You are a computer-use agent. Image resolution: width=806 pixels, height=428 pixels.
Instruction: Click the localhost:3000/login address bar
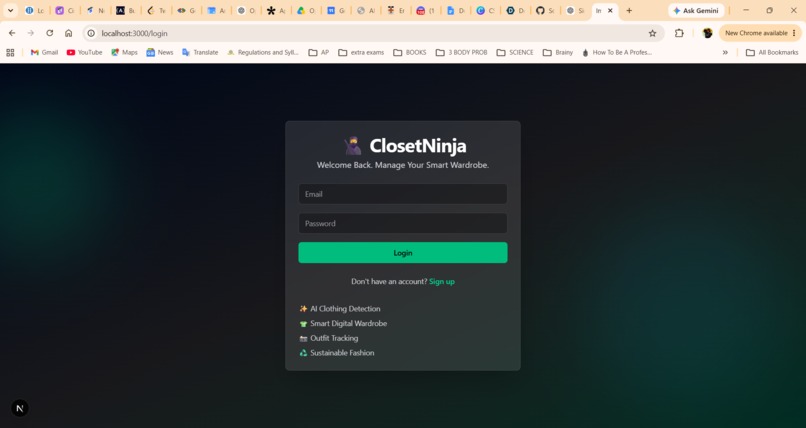pos(373,33)
